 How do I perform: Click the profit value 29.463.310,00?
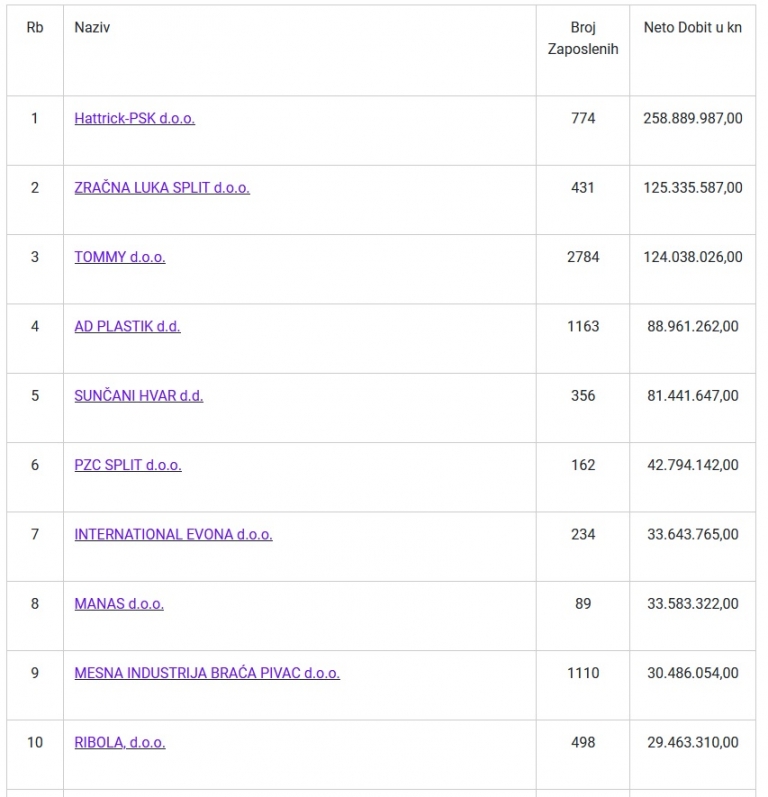tap(693, 743)
